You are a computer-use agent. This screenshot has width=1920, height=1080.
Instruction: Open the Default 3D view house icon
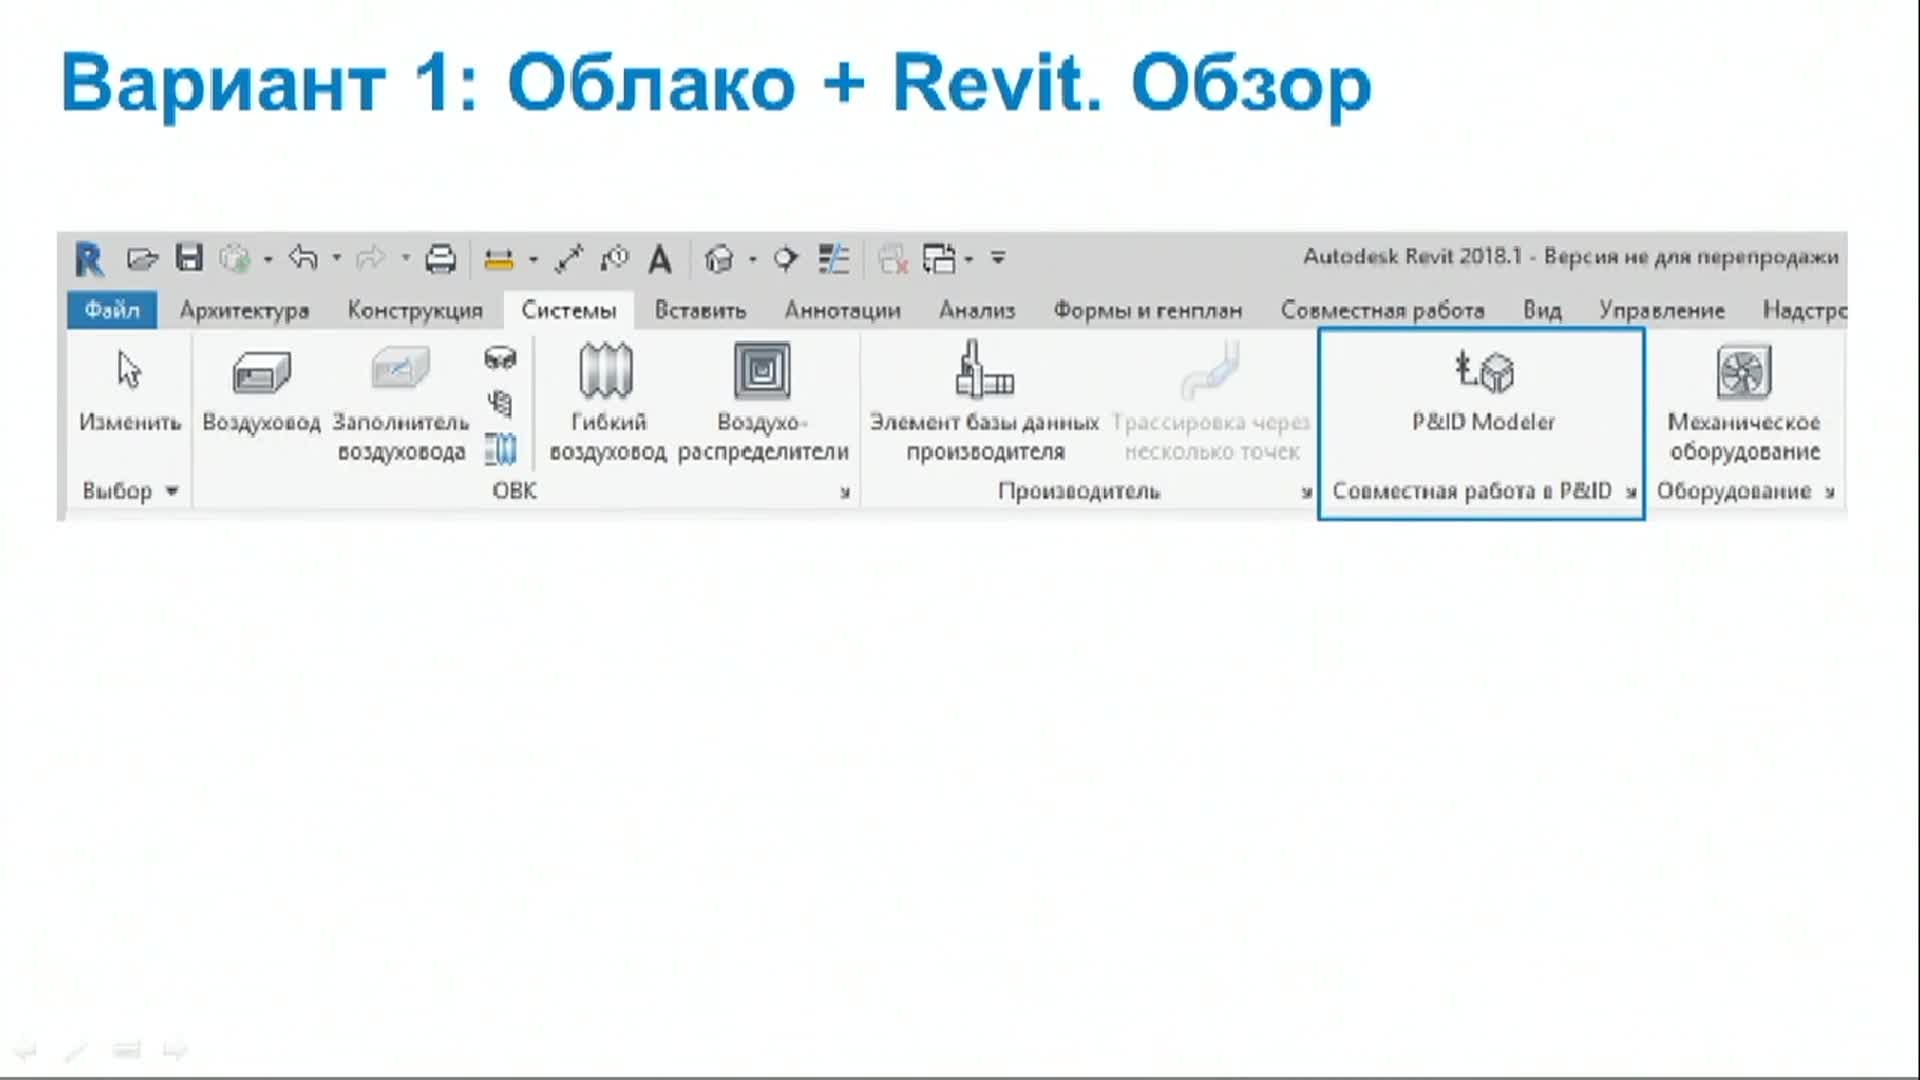click(719, 259)
